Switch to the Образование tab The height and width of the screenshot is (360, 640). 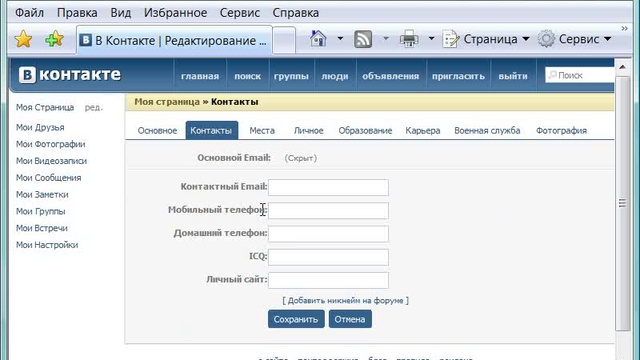(x=365, y=131)
